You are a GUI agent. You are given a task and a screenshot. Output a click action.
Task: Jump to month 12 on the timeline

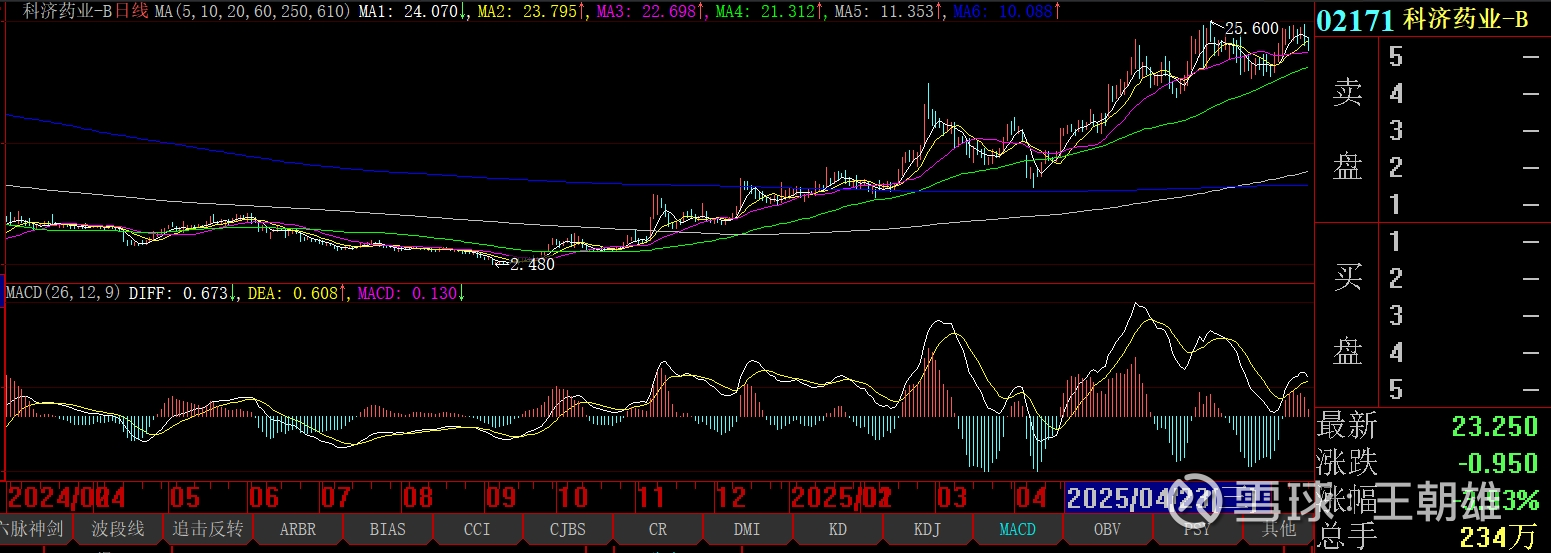coord(731,498)
